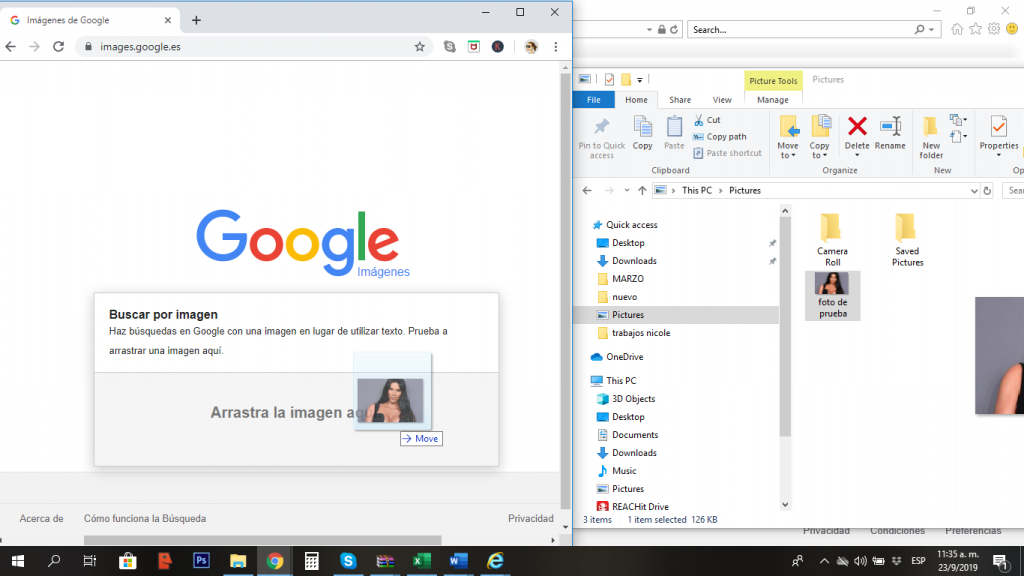Click the Privacidad link in Chrome footer
This screenshot has height=576, width=1024.
[531, 519]
